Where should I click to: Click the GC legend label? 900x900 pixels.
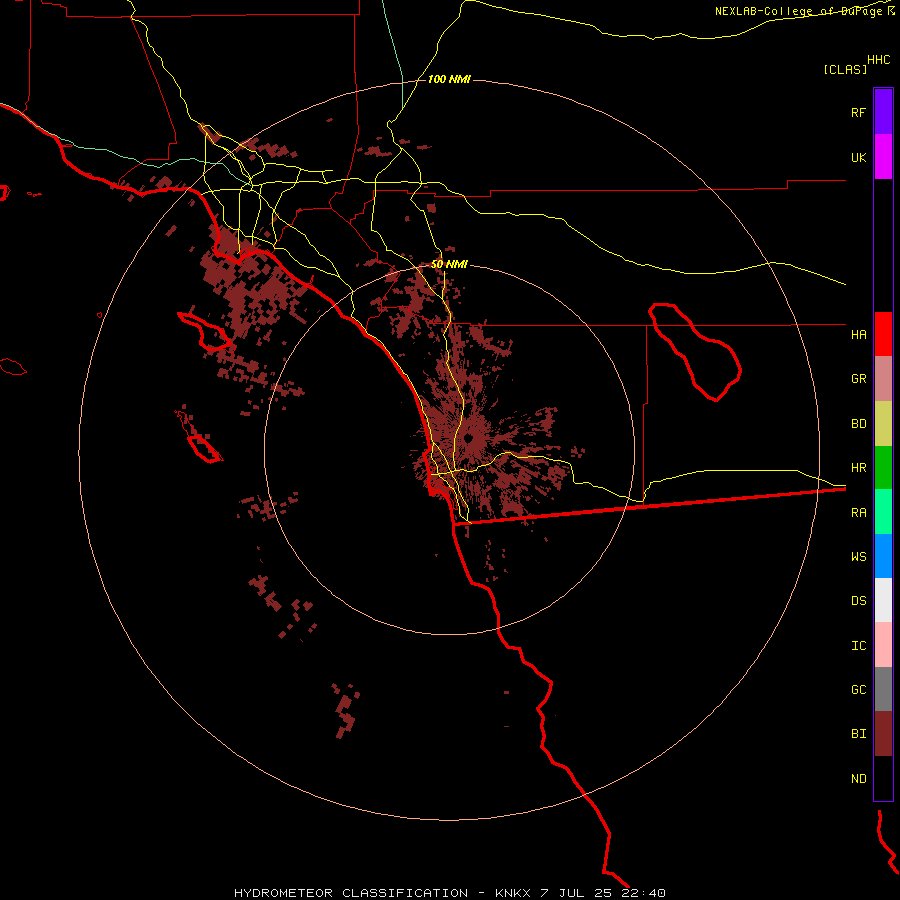coord(858,690)
